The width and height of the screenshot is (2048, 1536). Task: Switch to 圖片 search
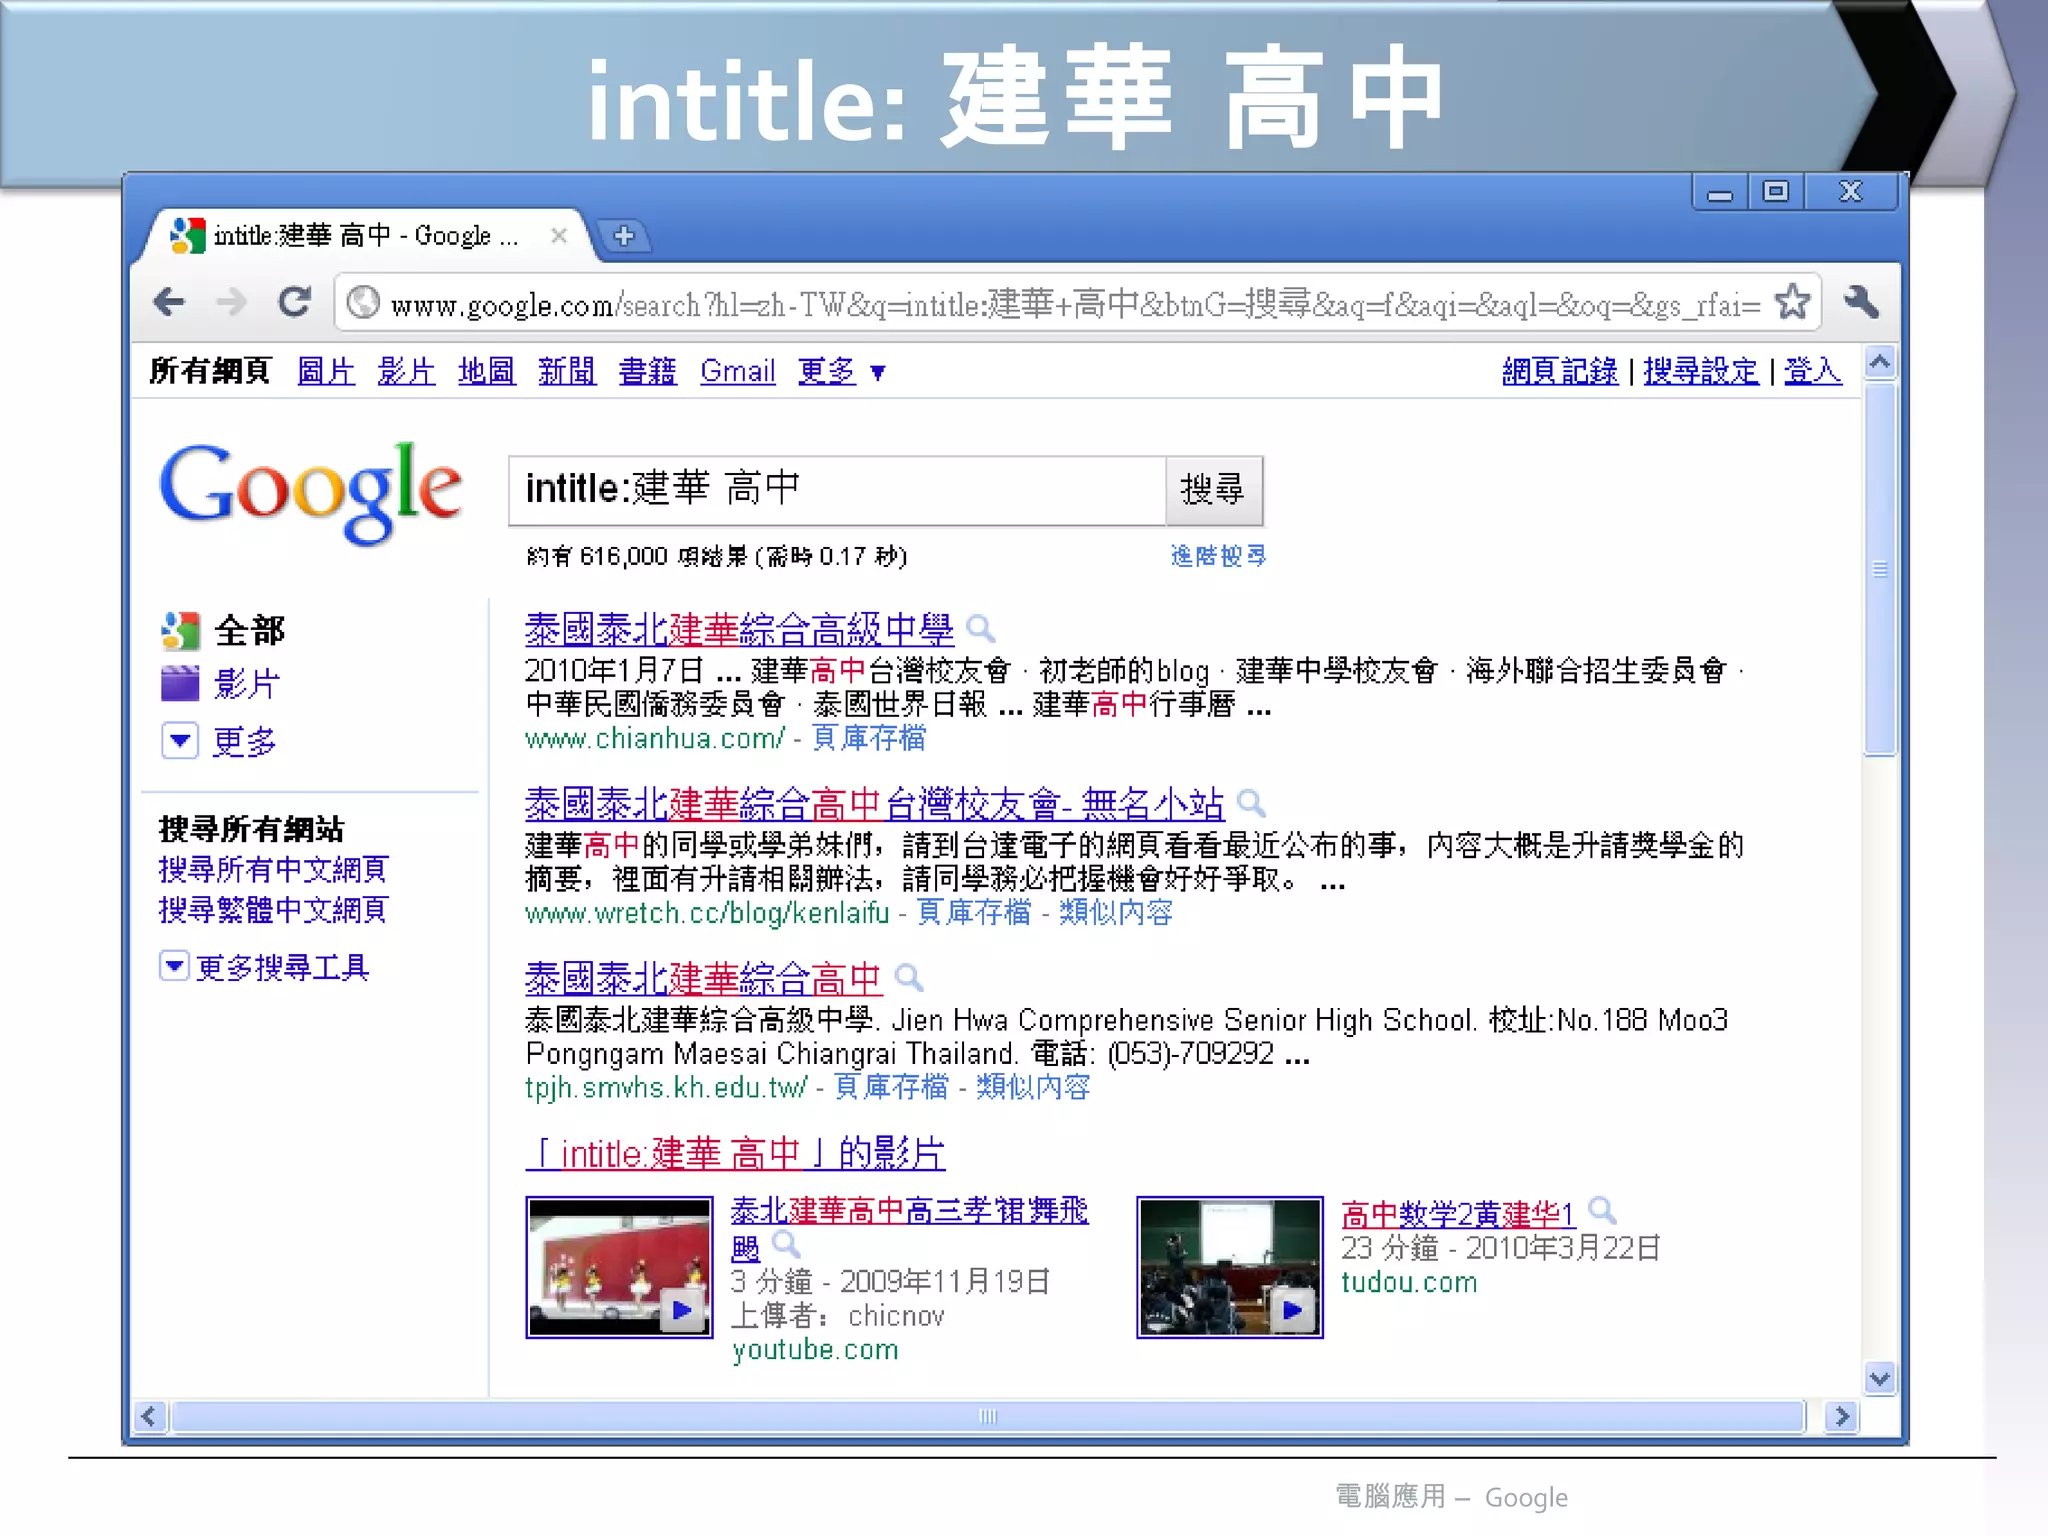[326, 372]
